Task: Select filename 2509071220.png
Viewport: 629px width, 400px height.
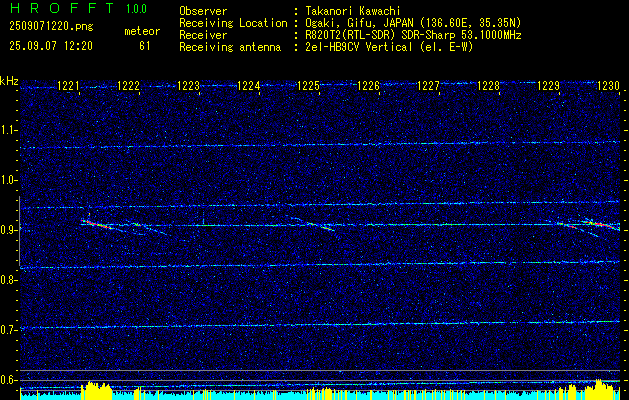Action: 51,27
